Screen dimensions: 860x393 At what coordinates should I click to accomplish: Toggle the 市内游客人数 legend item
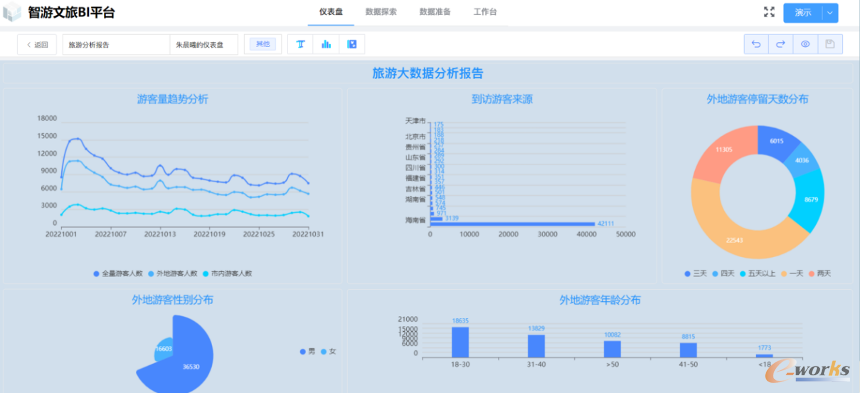tap(228, 273)
